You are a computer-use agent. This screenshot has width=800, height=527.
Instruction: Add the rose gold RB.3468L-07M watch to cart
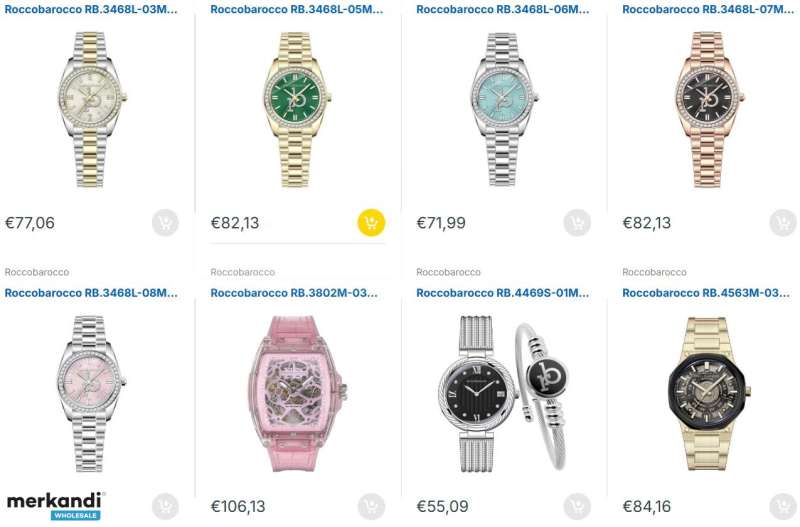coord(783,222)
